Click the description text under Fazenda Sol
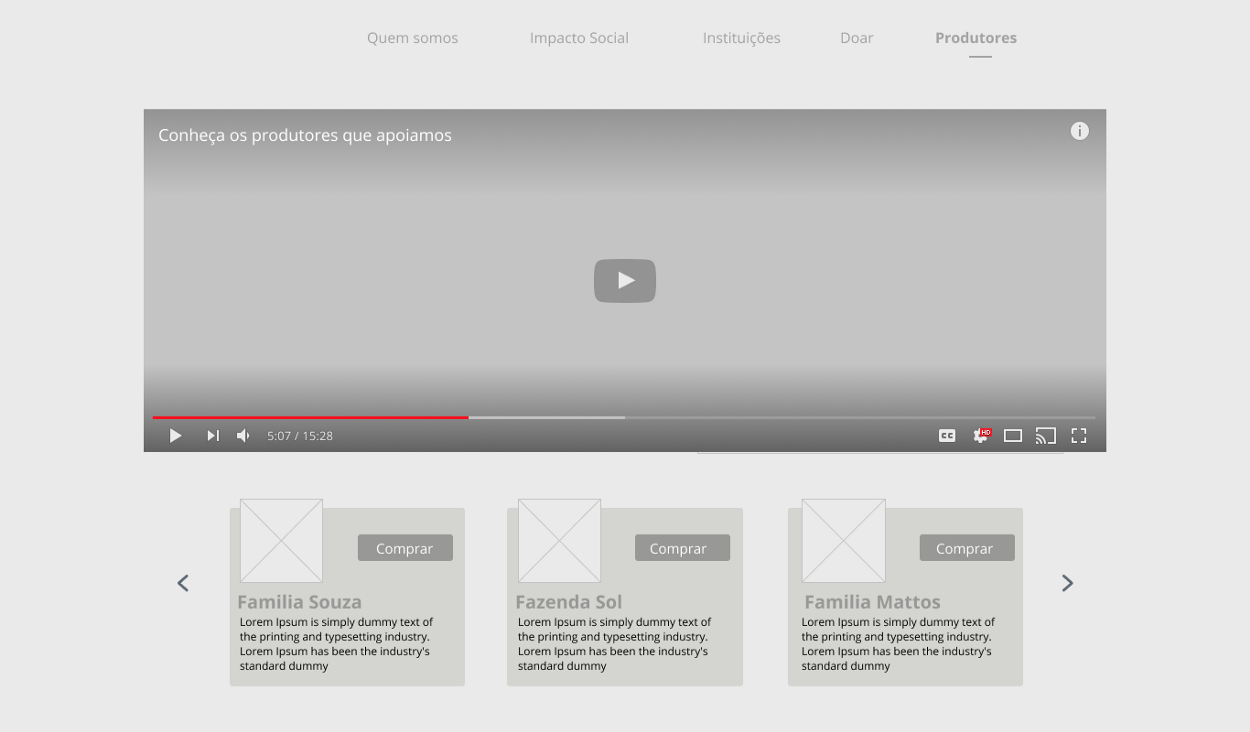 [614, 644]
